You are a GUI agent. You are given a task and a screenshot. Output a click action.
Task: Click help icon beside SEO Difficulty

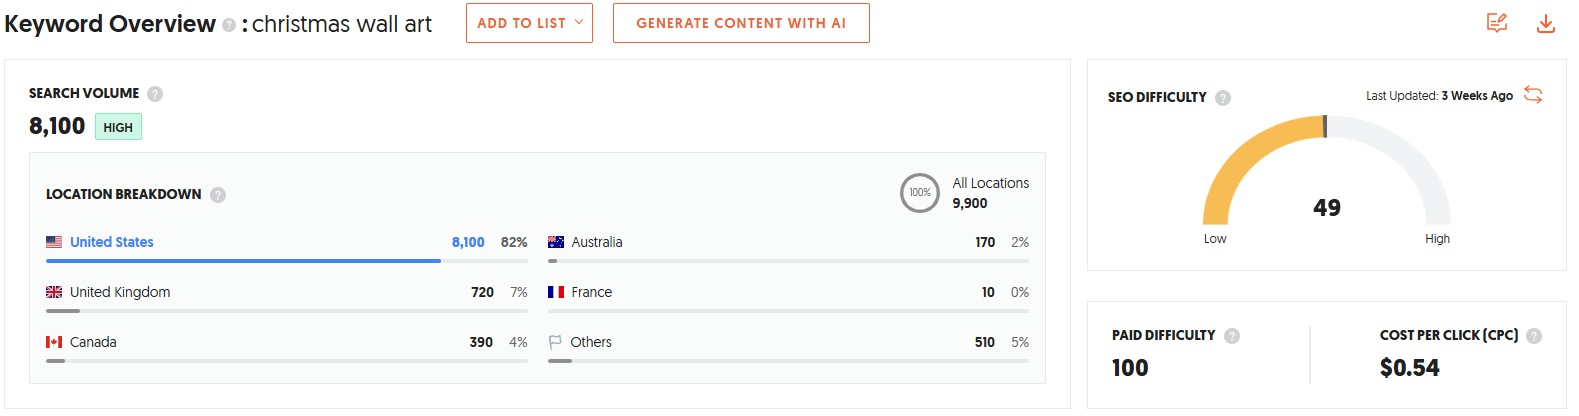pos(1223,98)
